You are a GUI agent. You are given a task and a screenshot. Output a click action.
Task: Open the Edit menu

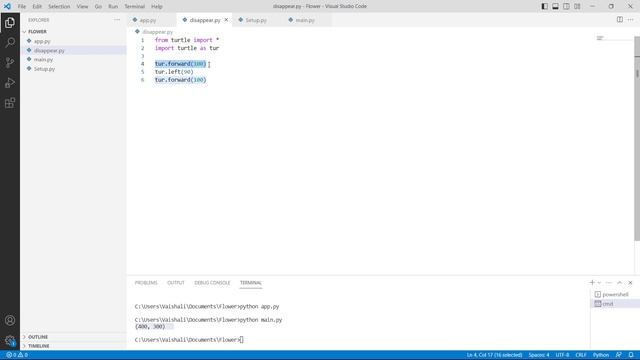coord(37,6)
